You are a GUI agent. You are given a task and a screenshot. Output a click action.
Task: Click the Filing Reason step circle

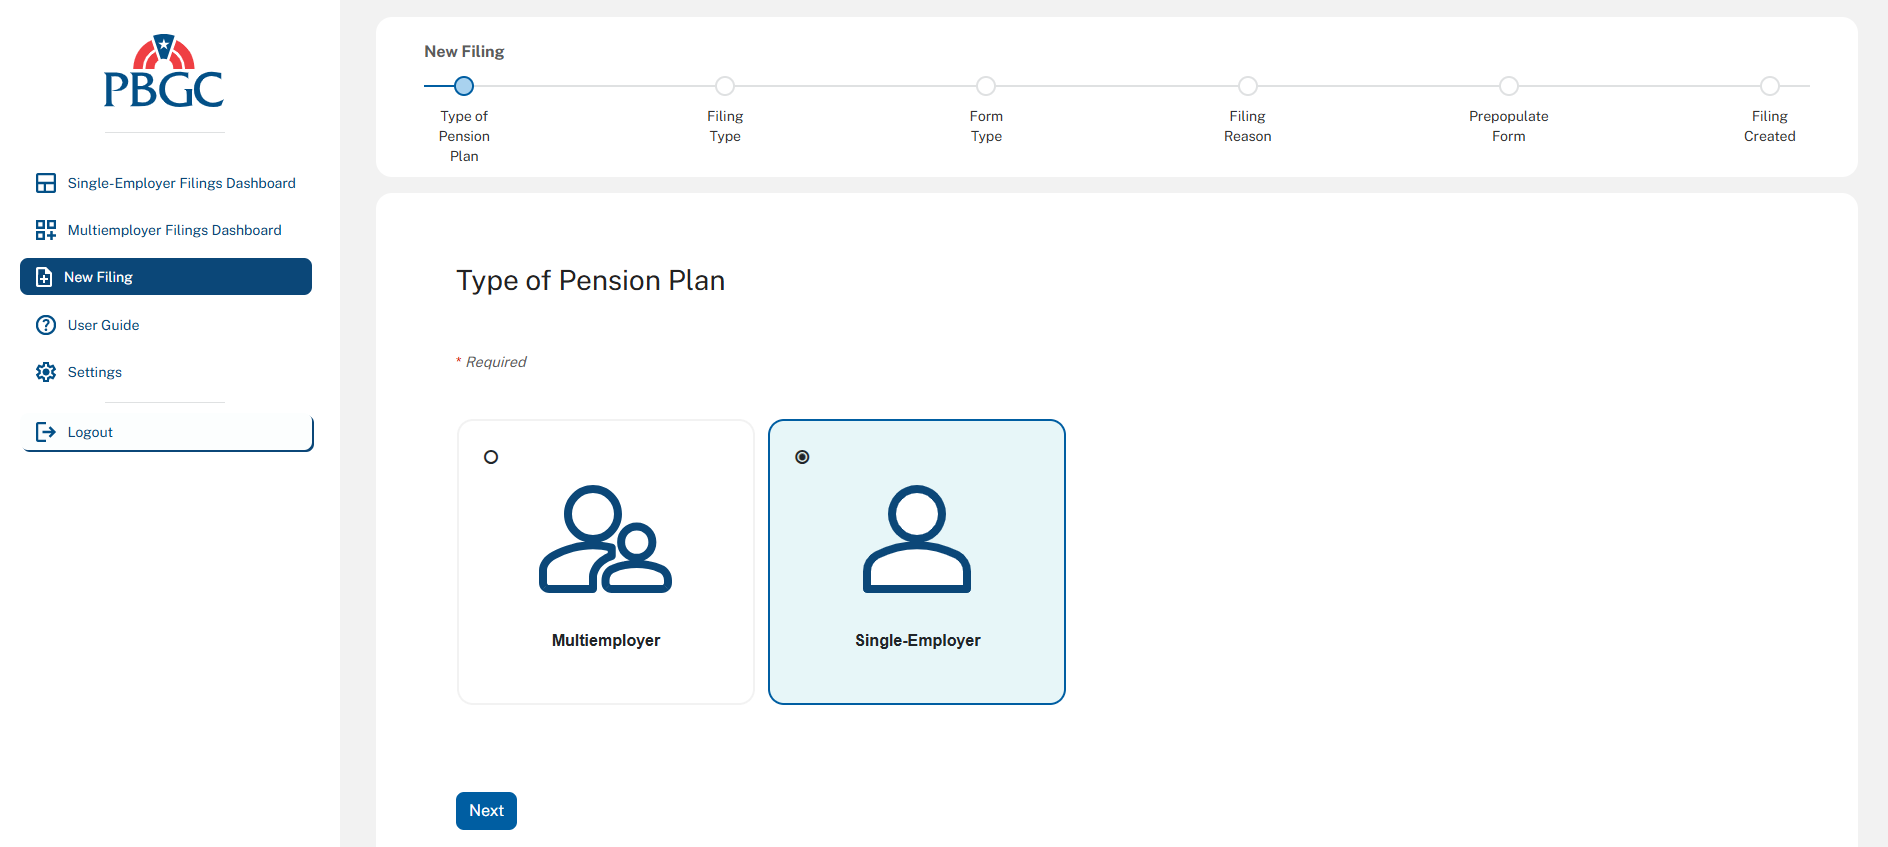pyautogui.click(x=1248, y=86)
